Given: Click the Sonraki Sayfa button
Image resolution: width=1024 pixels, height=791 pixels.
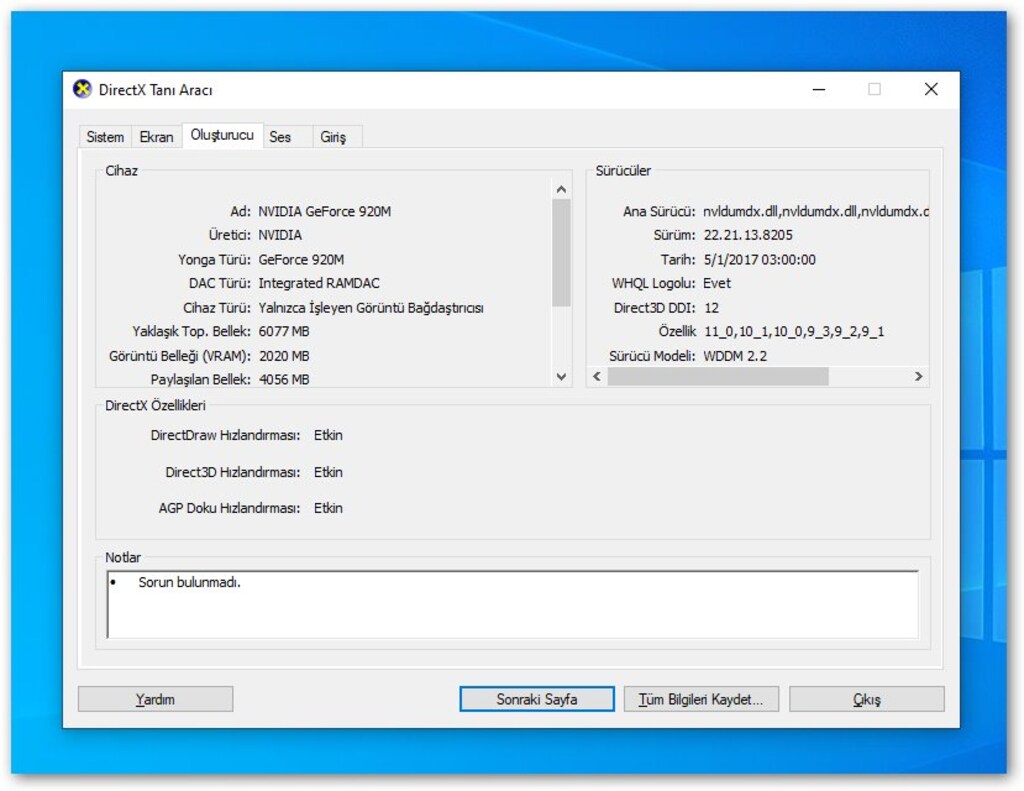Looking at the screenshot, I should [x=537, y=699].
